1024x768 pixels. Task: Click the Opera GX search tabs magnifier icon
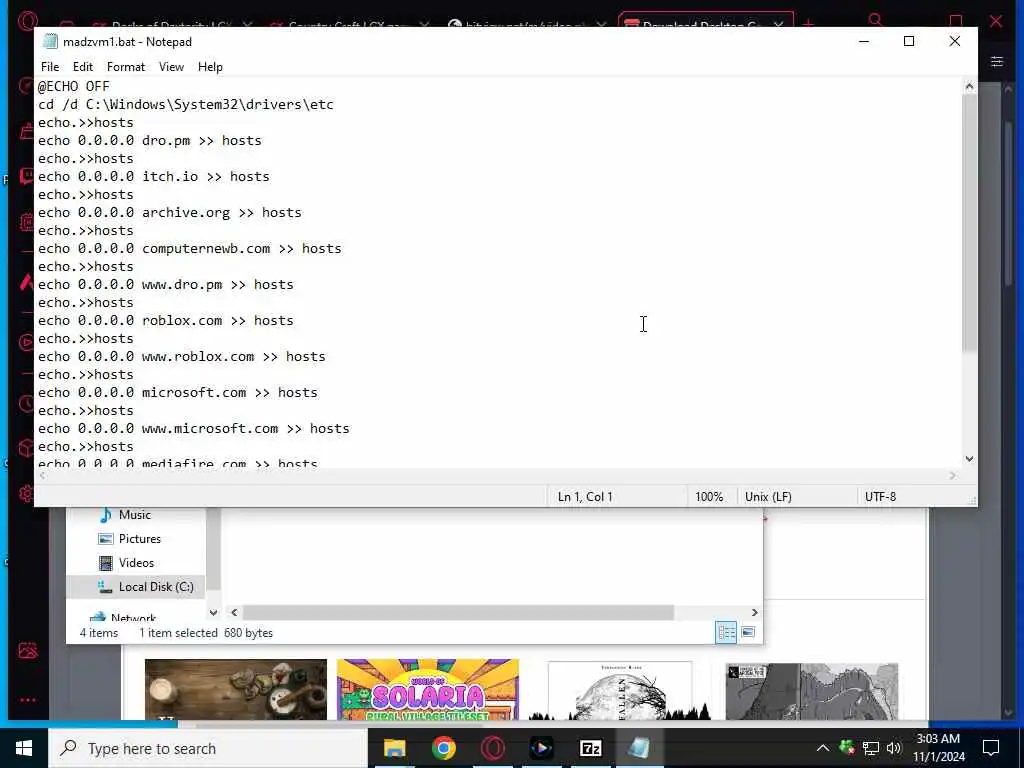(x=876, y=19)
